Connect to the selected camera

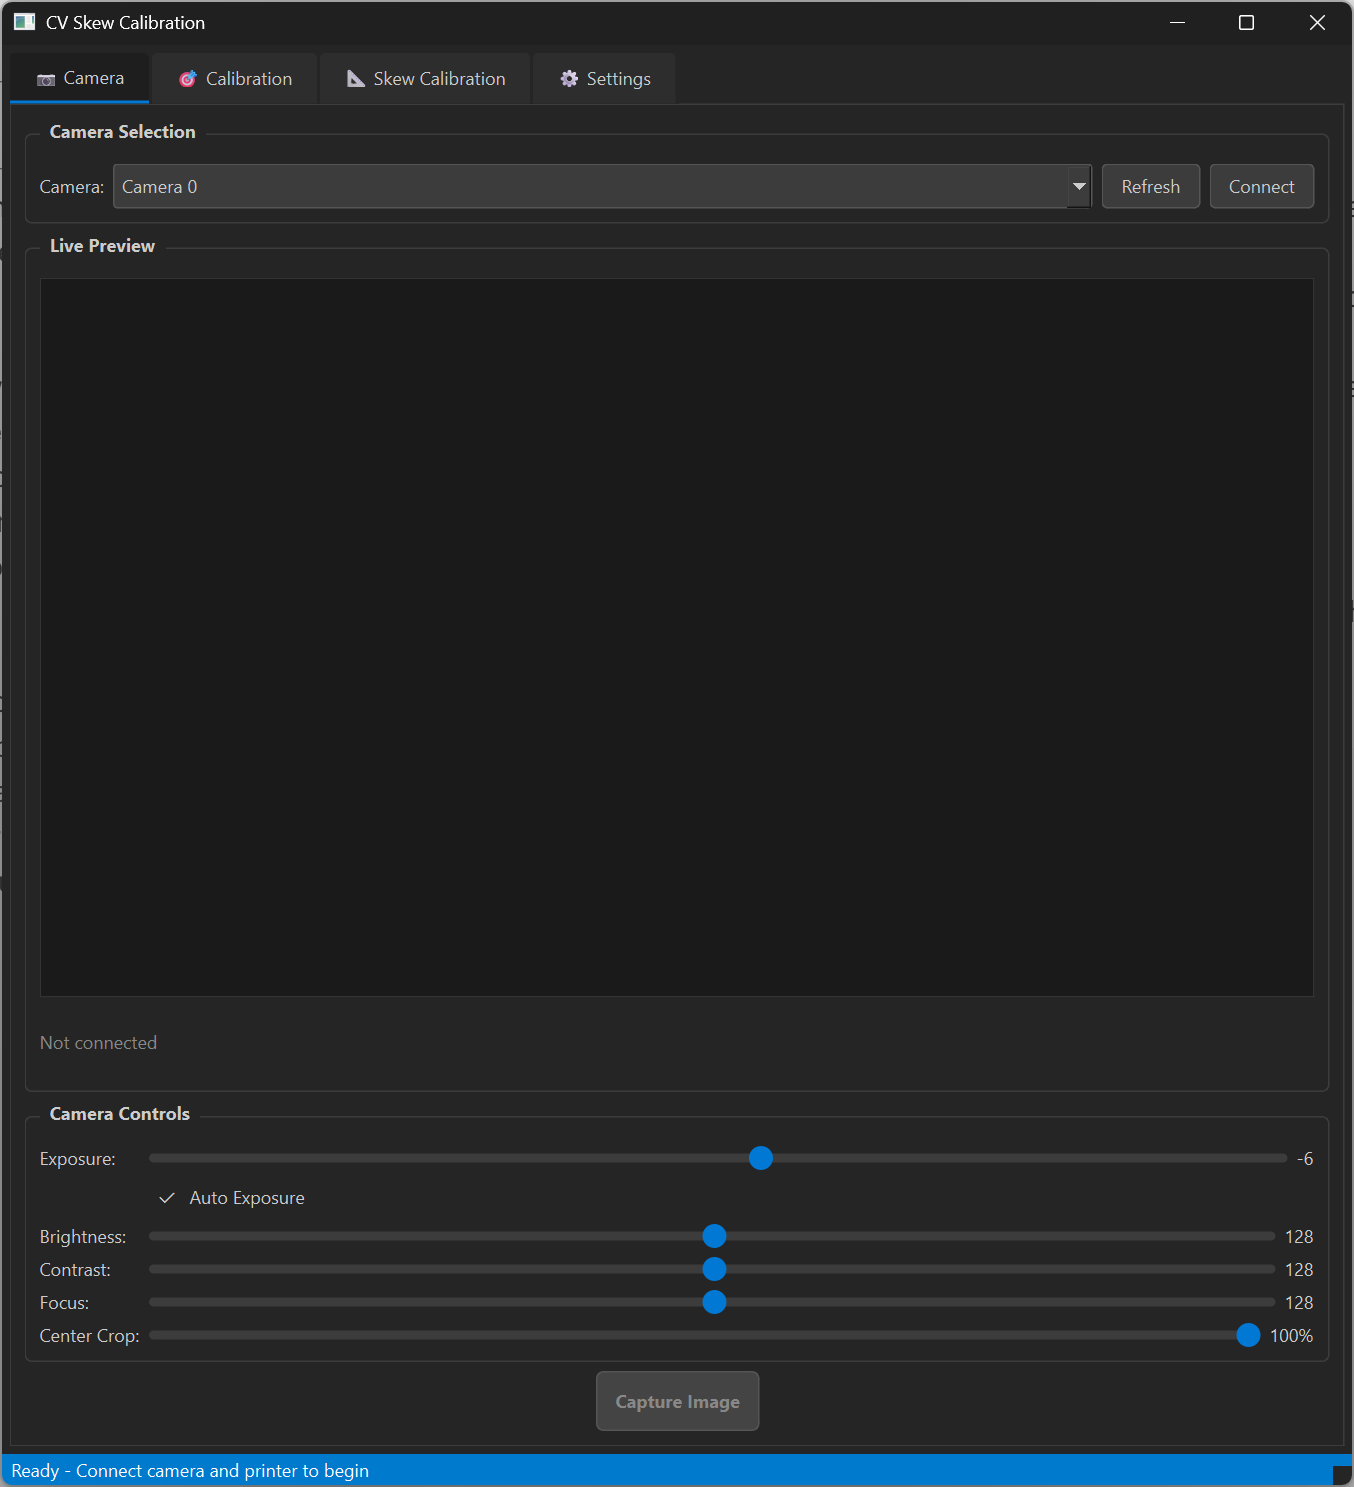pyautogui.click(x=1262, y=187)
